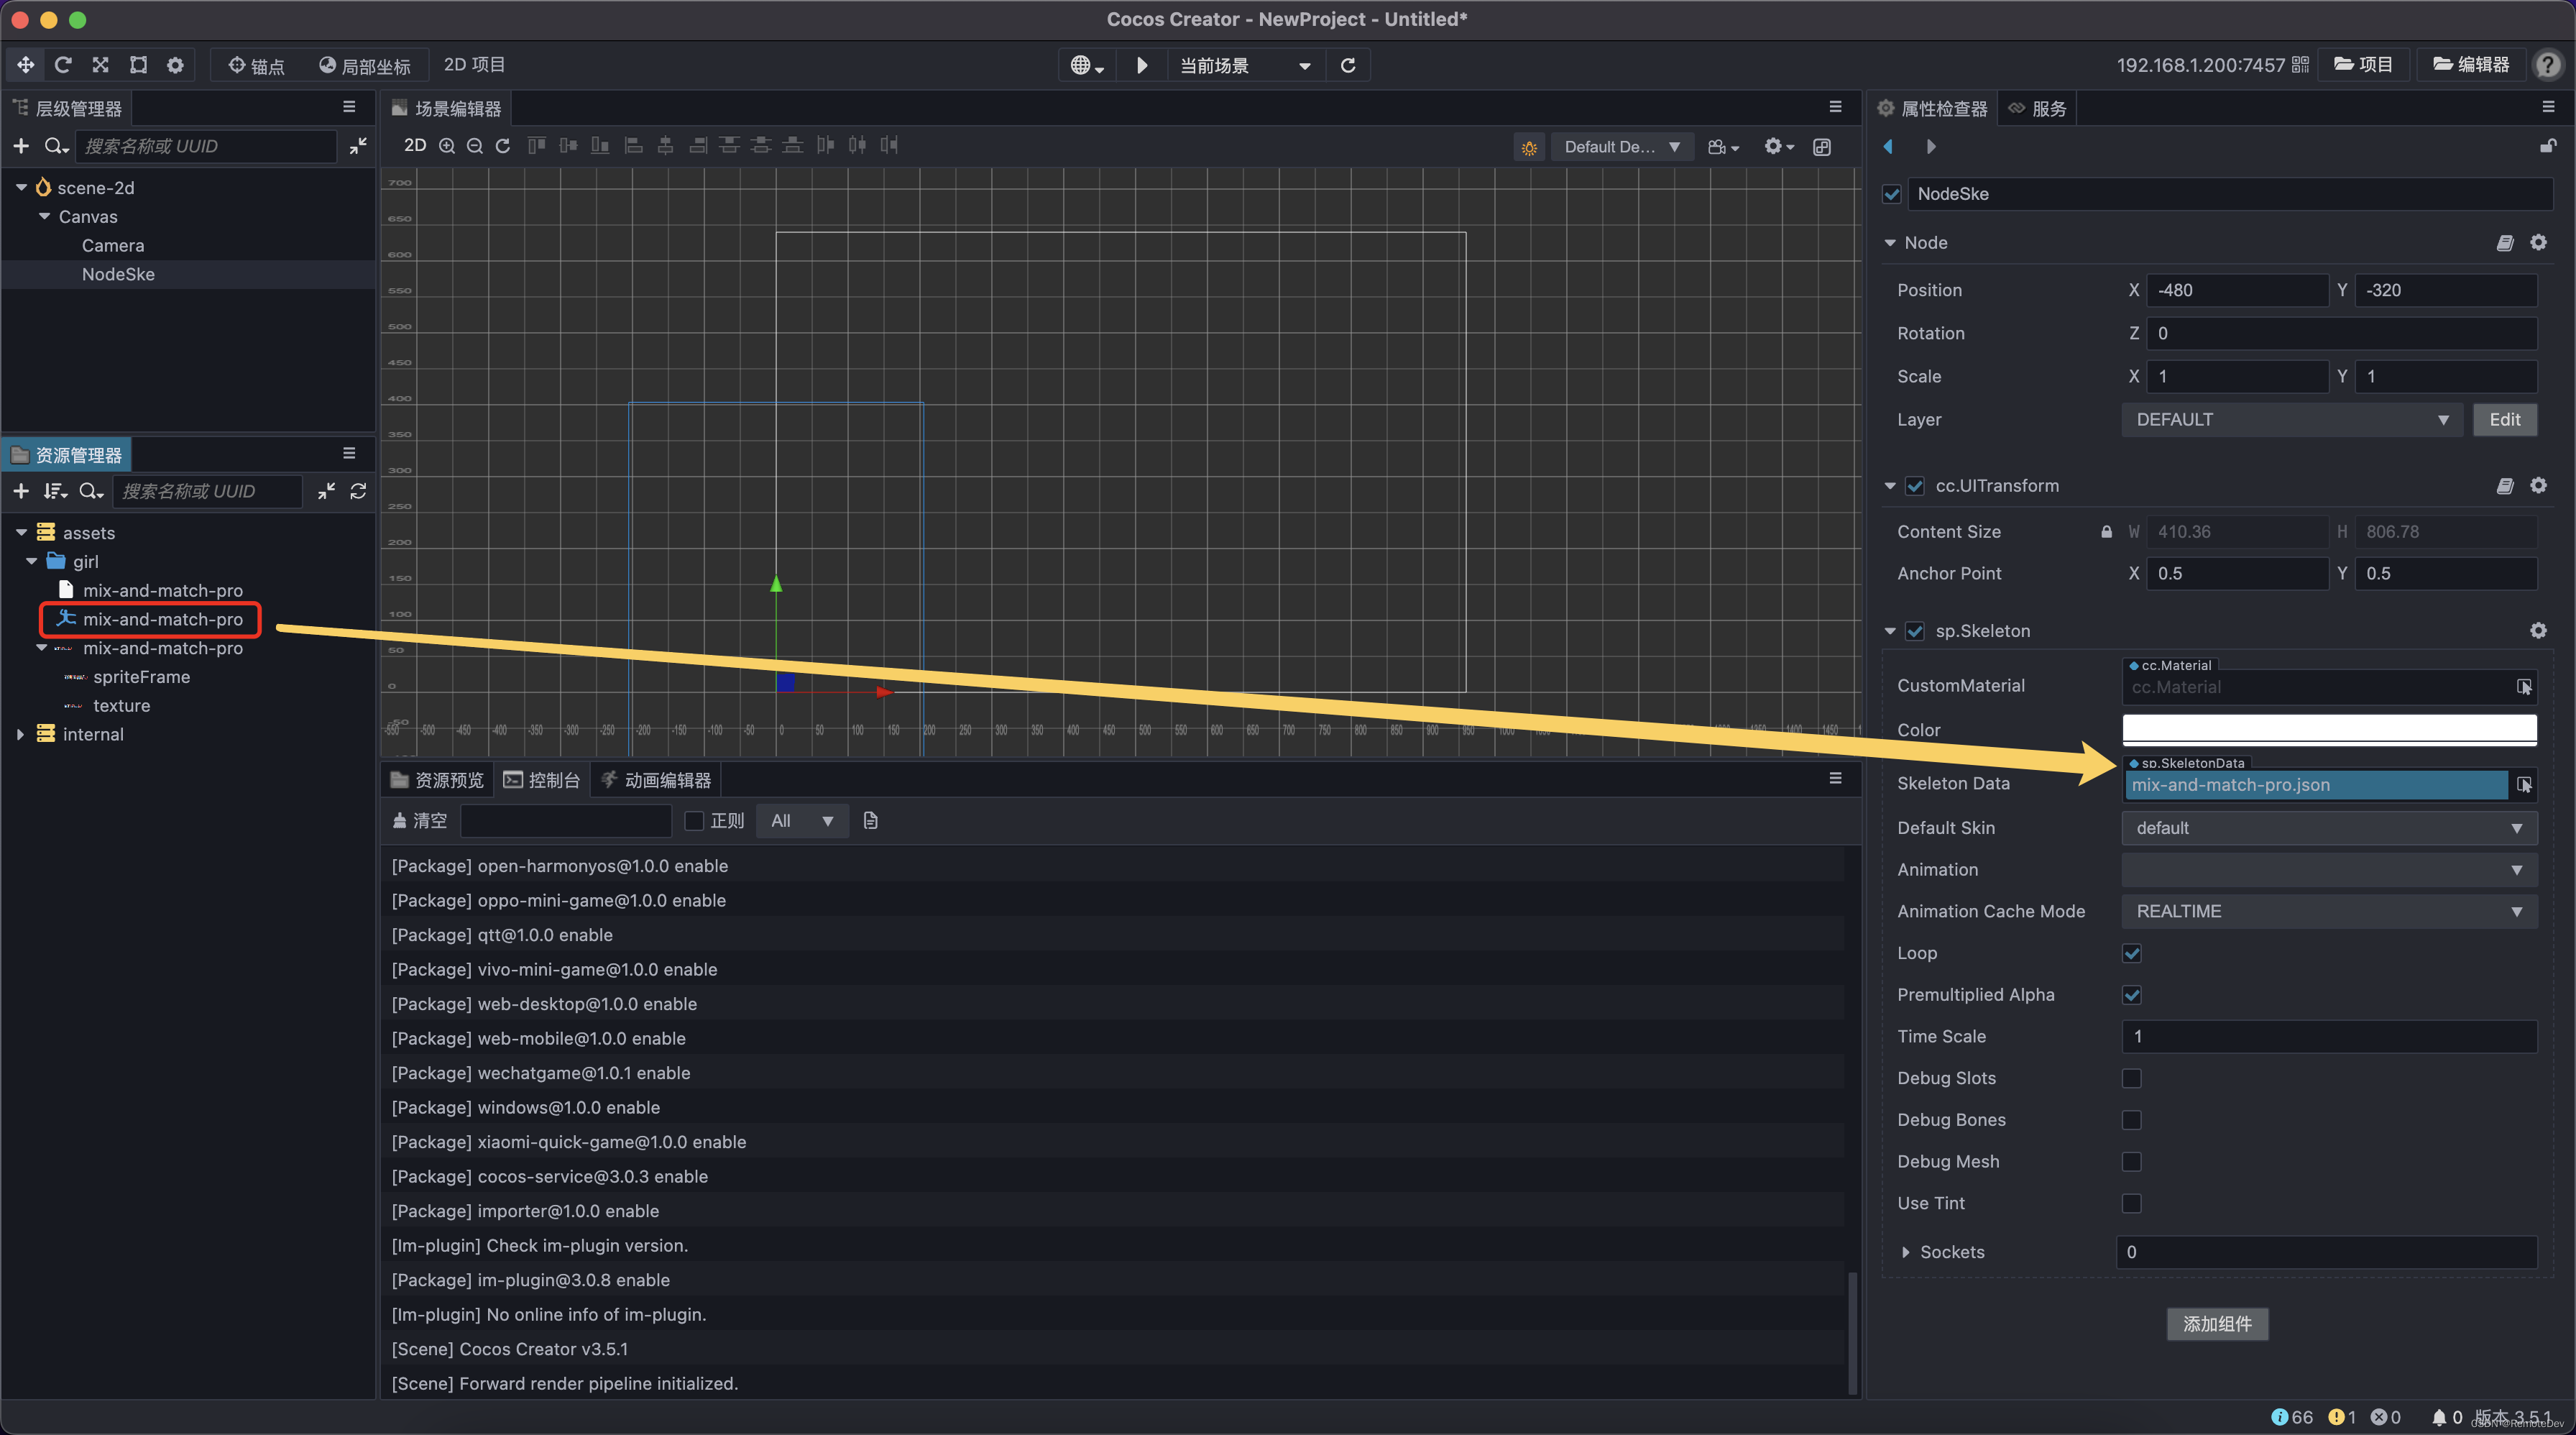Click the sp.Skeleton component gear icon

coord(2538,630)
